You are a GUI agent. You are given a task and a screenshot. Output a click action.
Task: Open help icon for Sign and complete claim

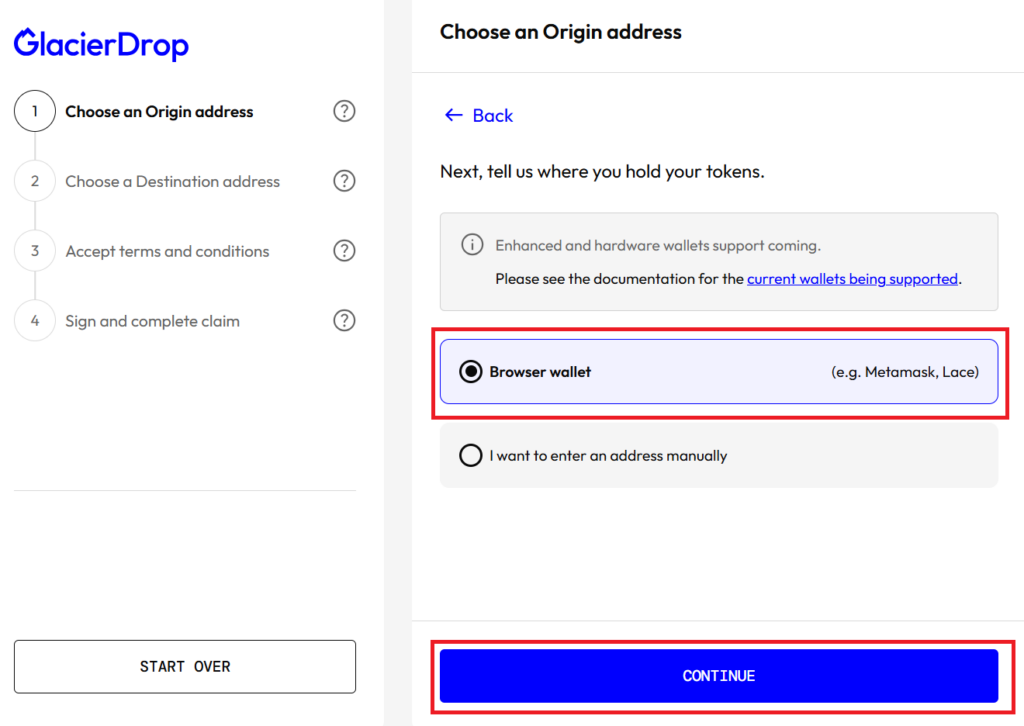coord(344,321)
